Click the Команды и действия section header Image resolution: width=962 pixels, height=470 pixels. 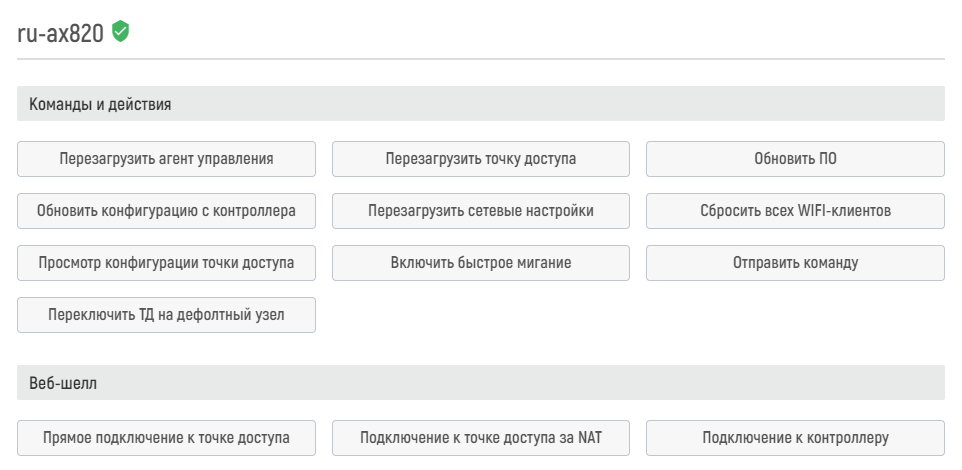click(x=481, y=104)
